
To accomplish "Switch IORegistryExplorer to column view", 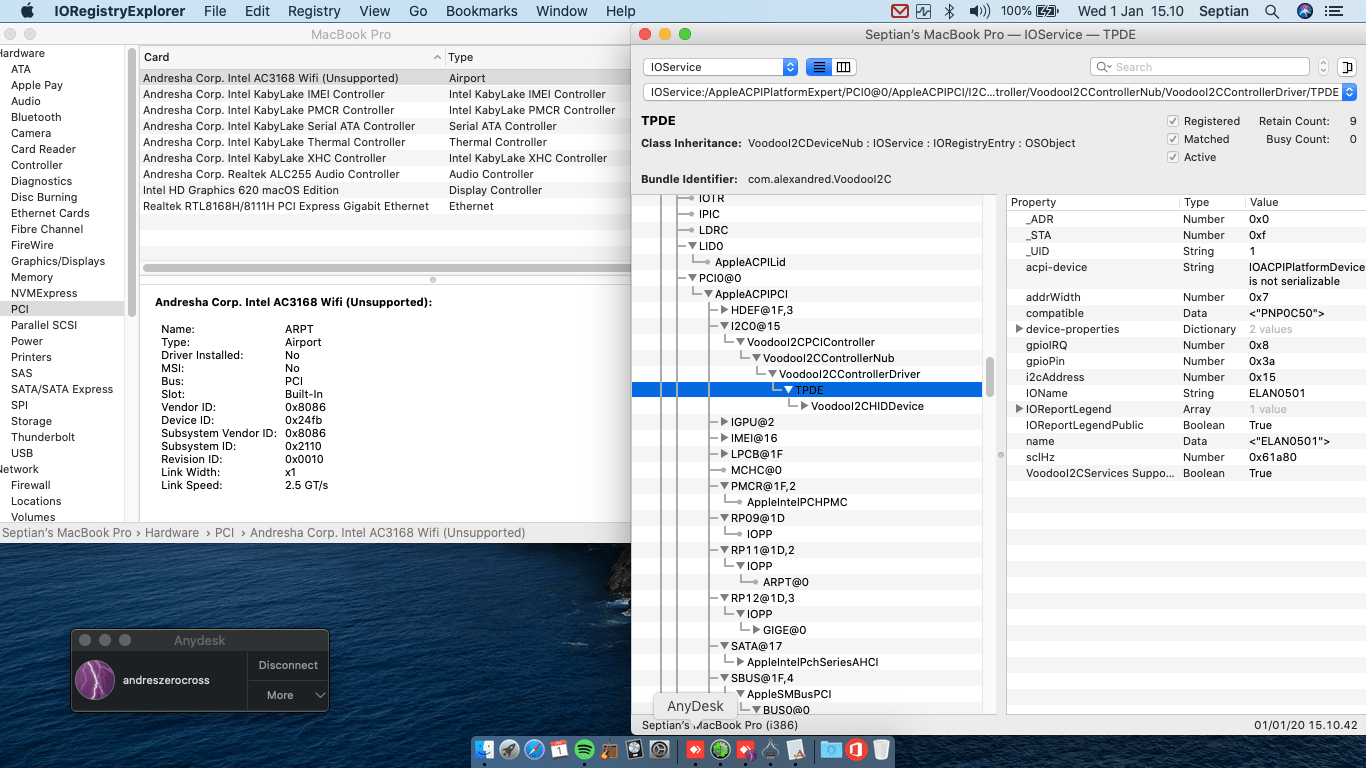I will tap(843, 67).
